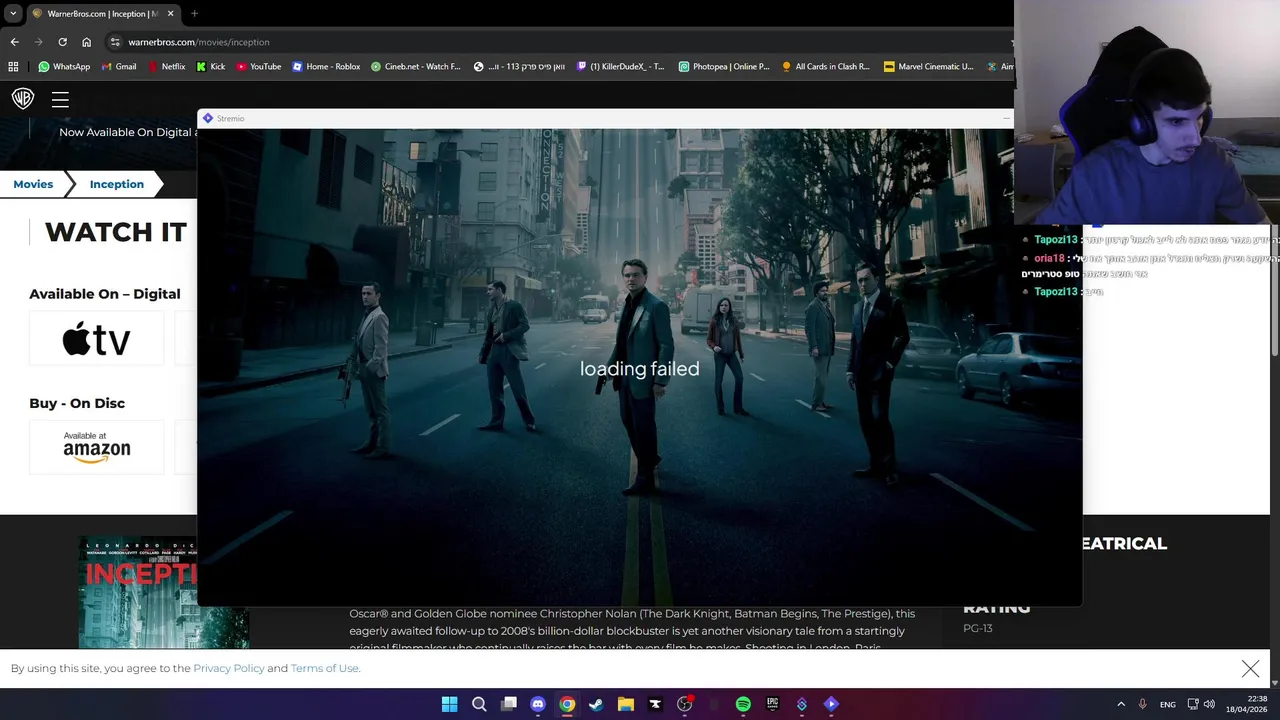Expand the hidden system tray icons chevron
Screen dimensions: 1280x720
click(1121, 704)
